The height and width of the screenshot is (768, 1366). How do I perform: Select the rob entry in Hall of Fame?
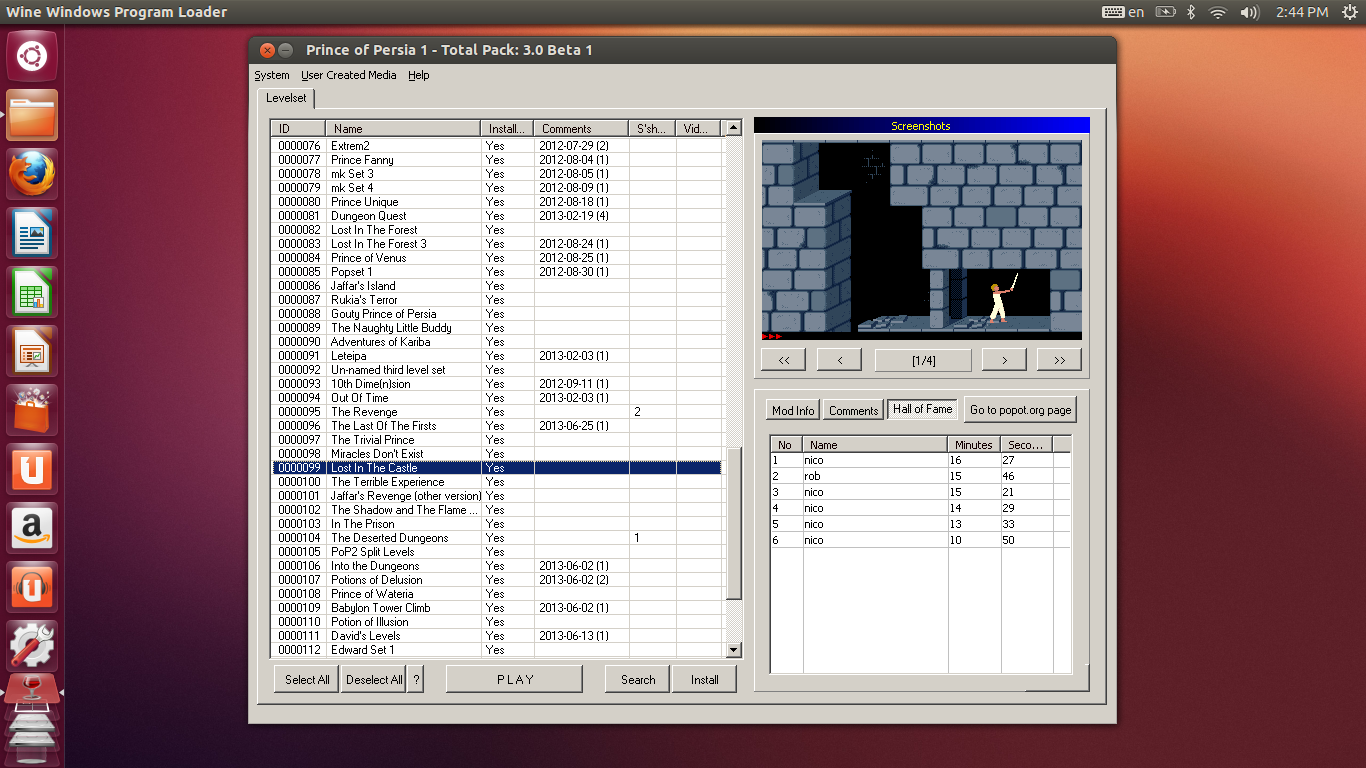[x=920, y=476]
